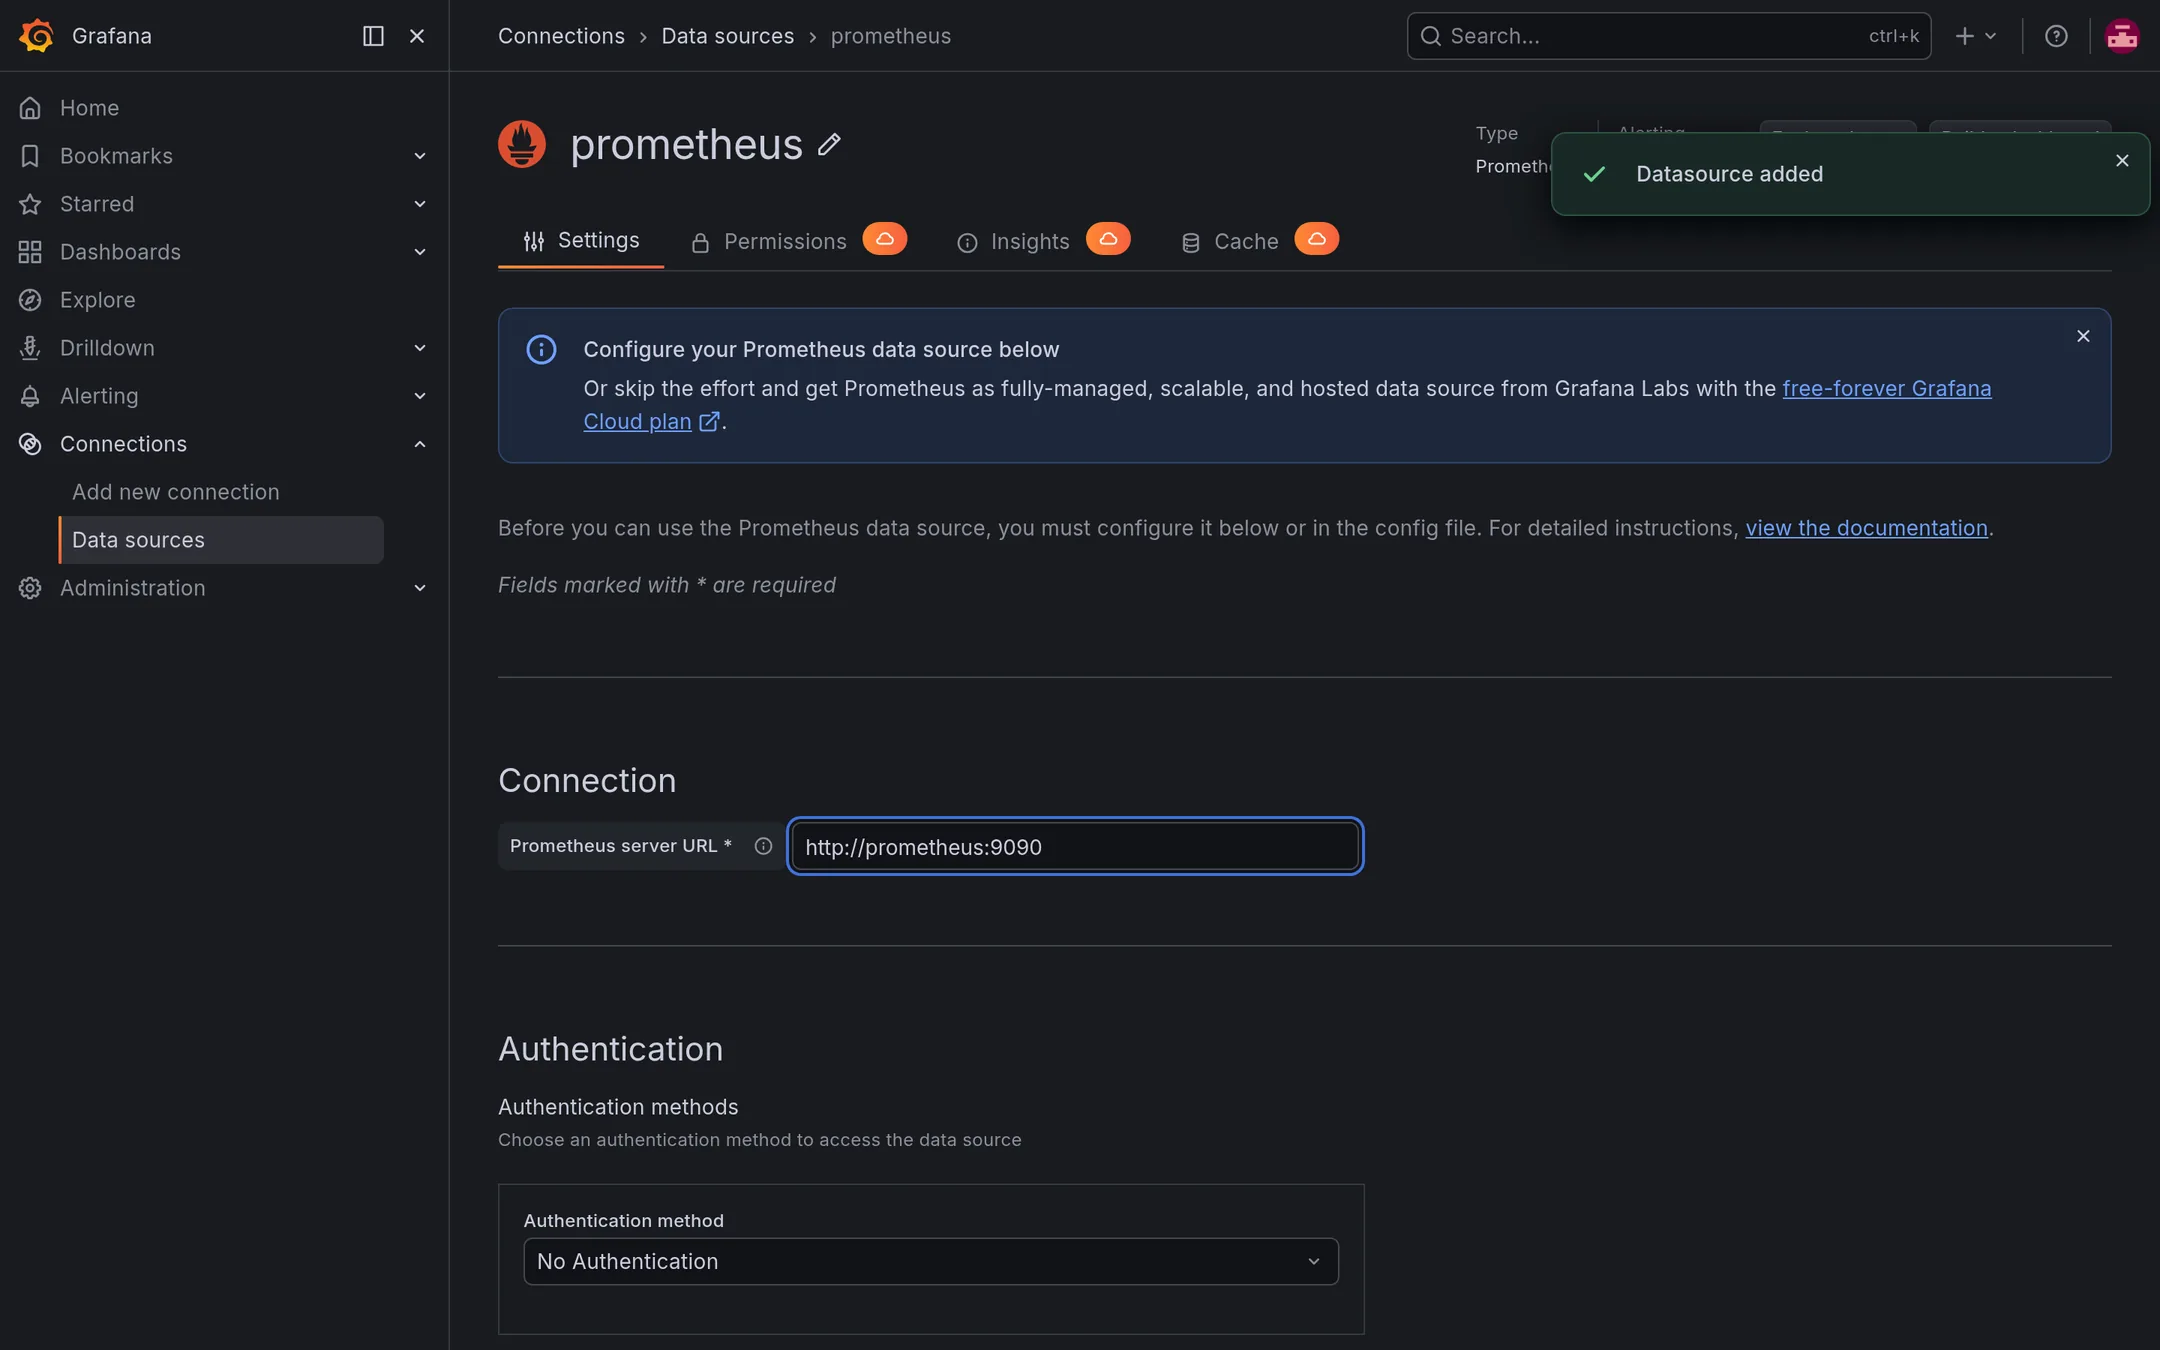The width and height of the screenshot is (2160, 1350).
Task: Focus the Prometheus server URL input field
Action: (1075, 847)
